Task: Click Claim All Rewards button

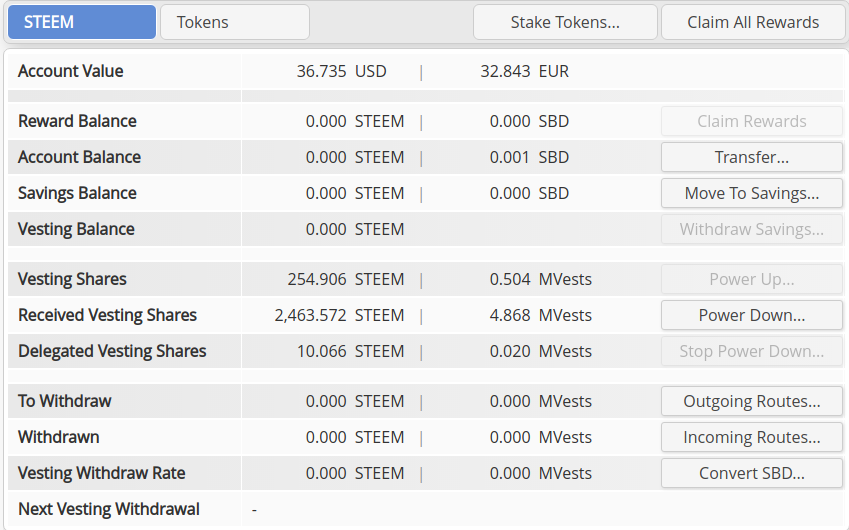Action: coord(753,22)
